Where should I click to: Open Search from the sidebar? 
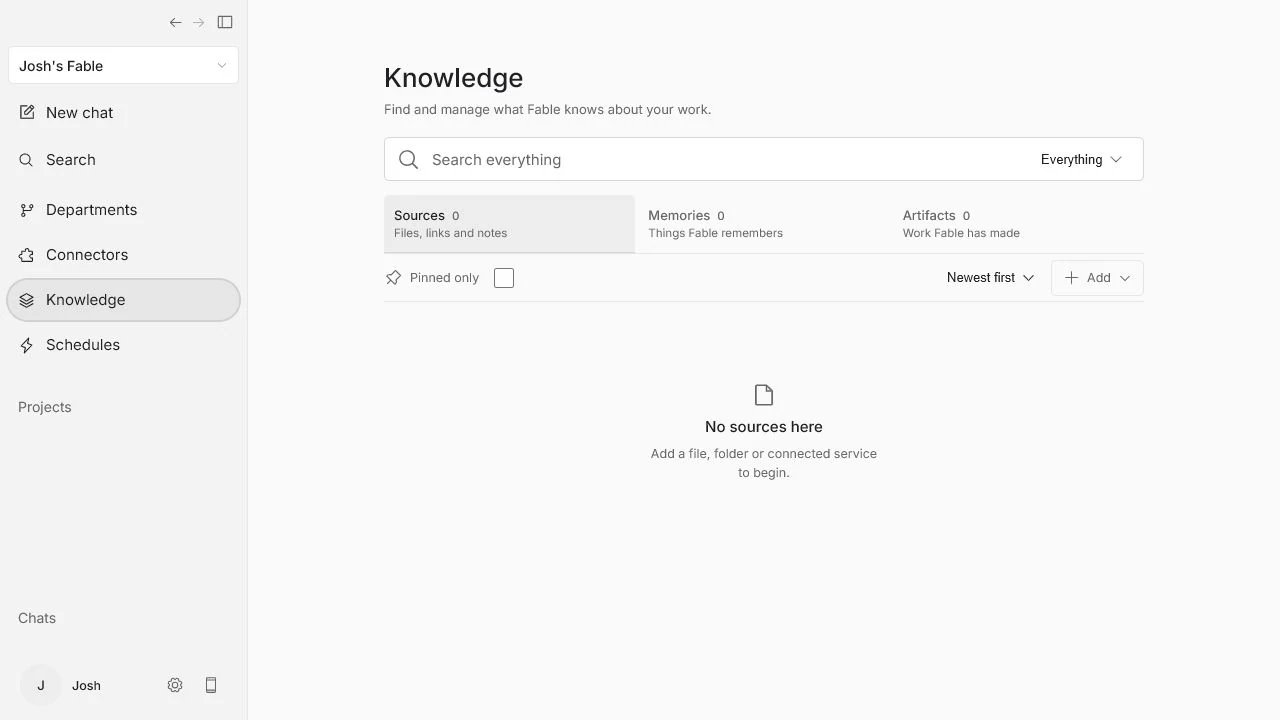(x=123, y=160)
